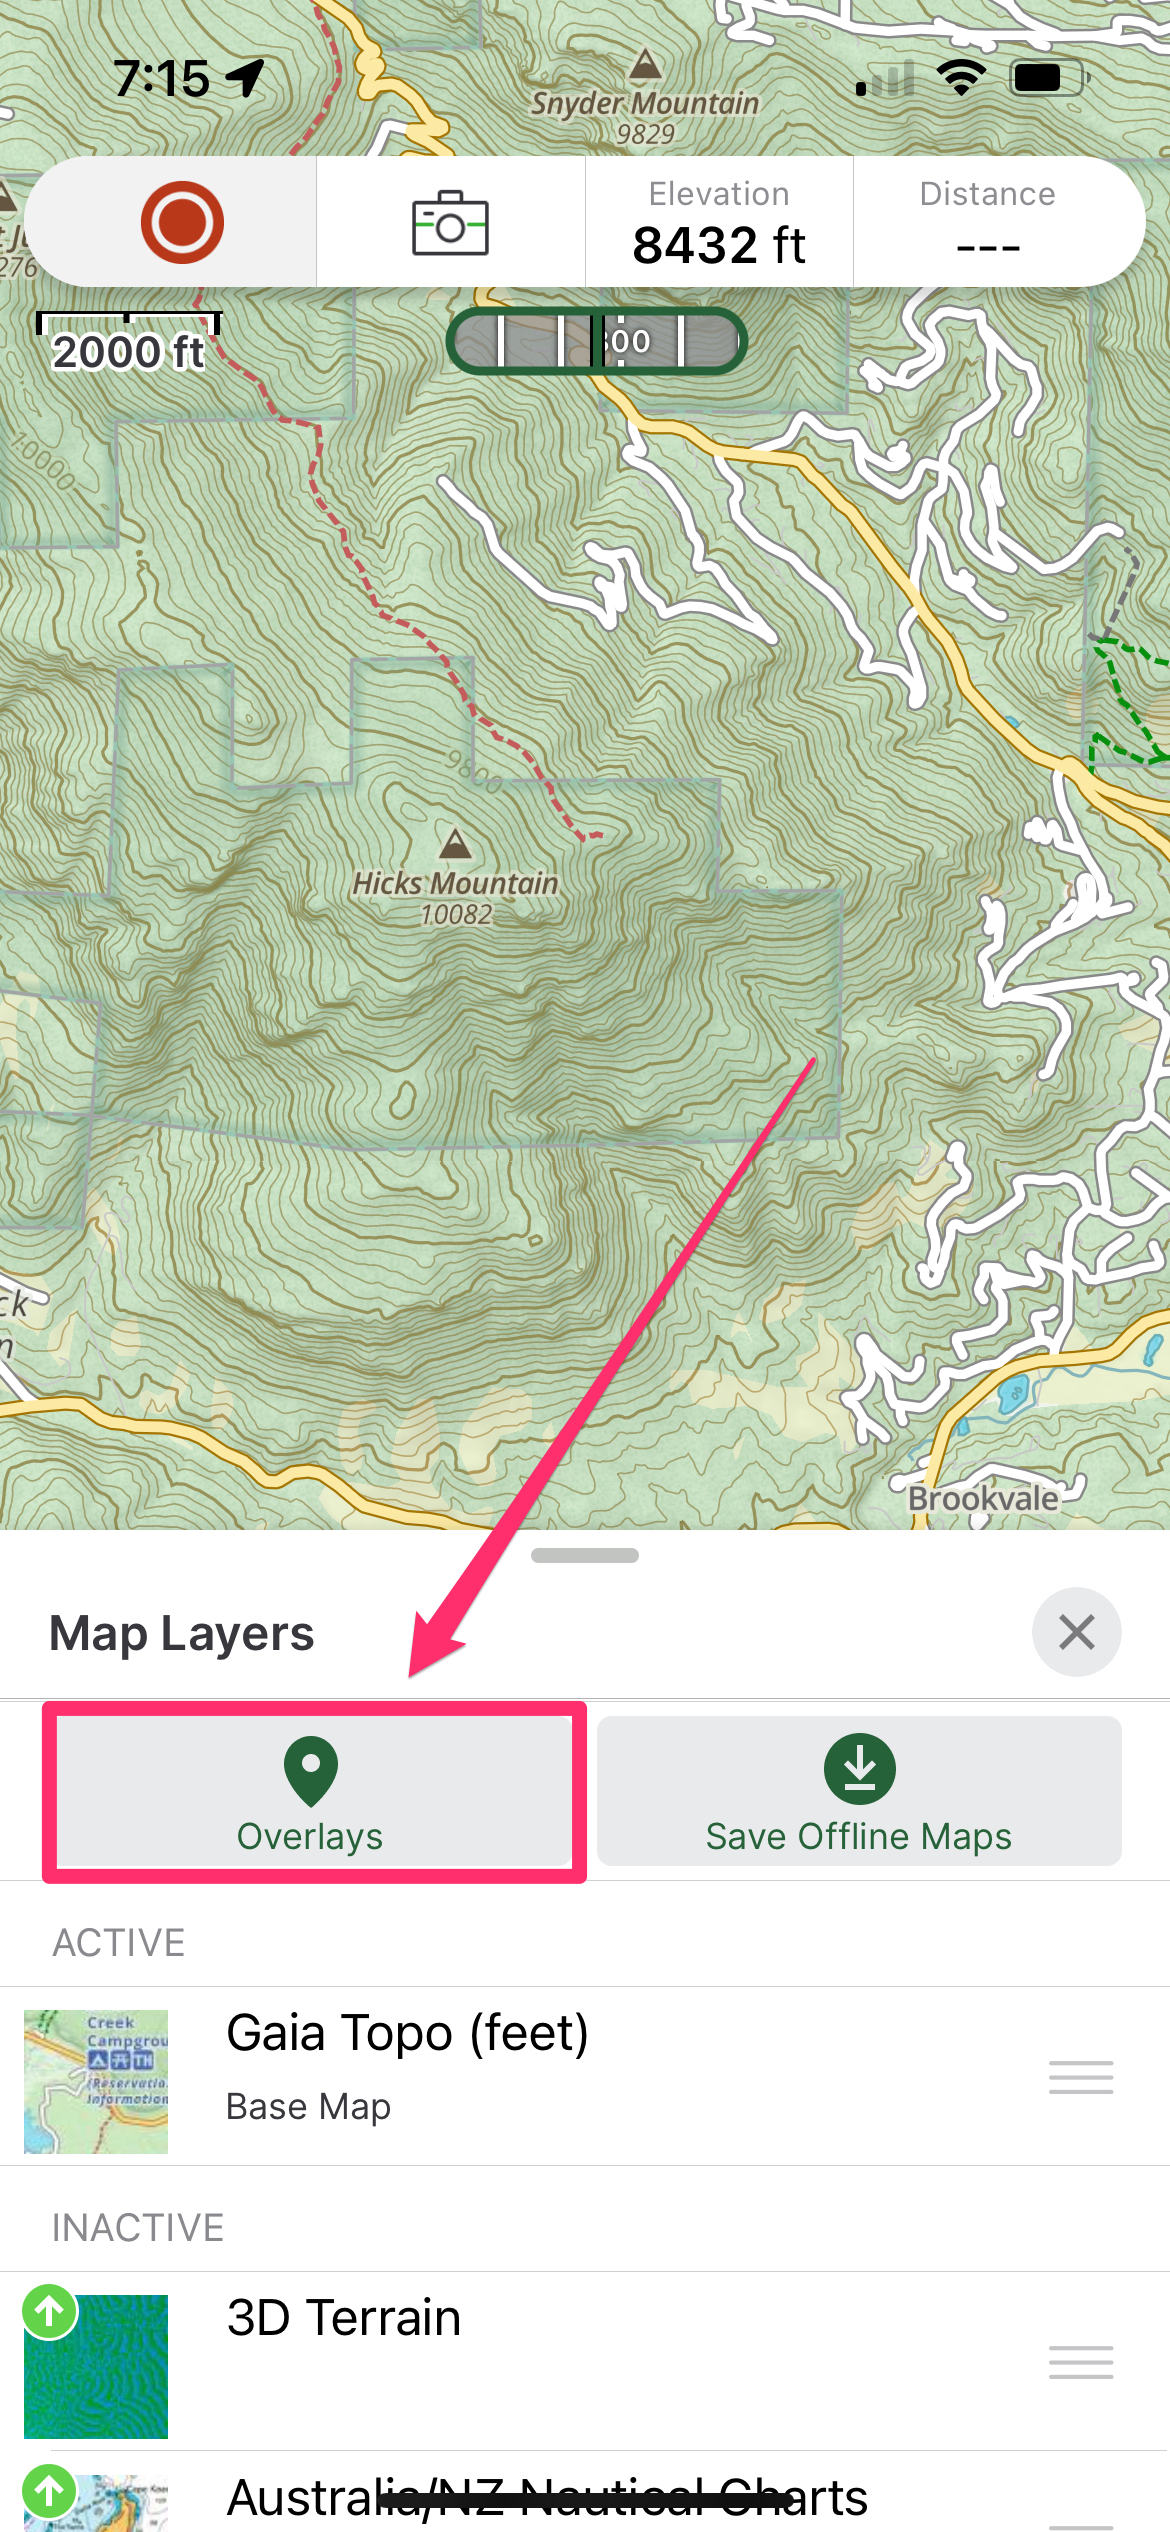
Task: Tap the Gaia Topo map thumbnail
Action: [96, 2082]
